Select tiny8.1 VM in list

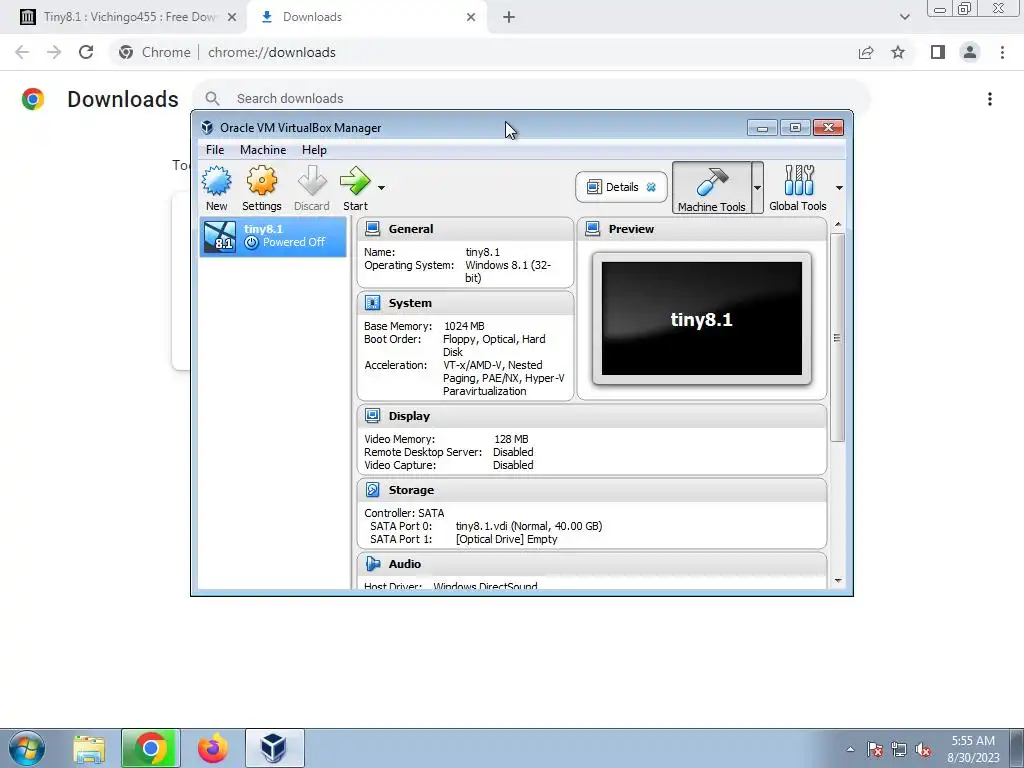[x=273, y=236]
